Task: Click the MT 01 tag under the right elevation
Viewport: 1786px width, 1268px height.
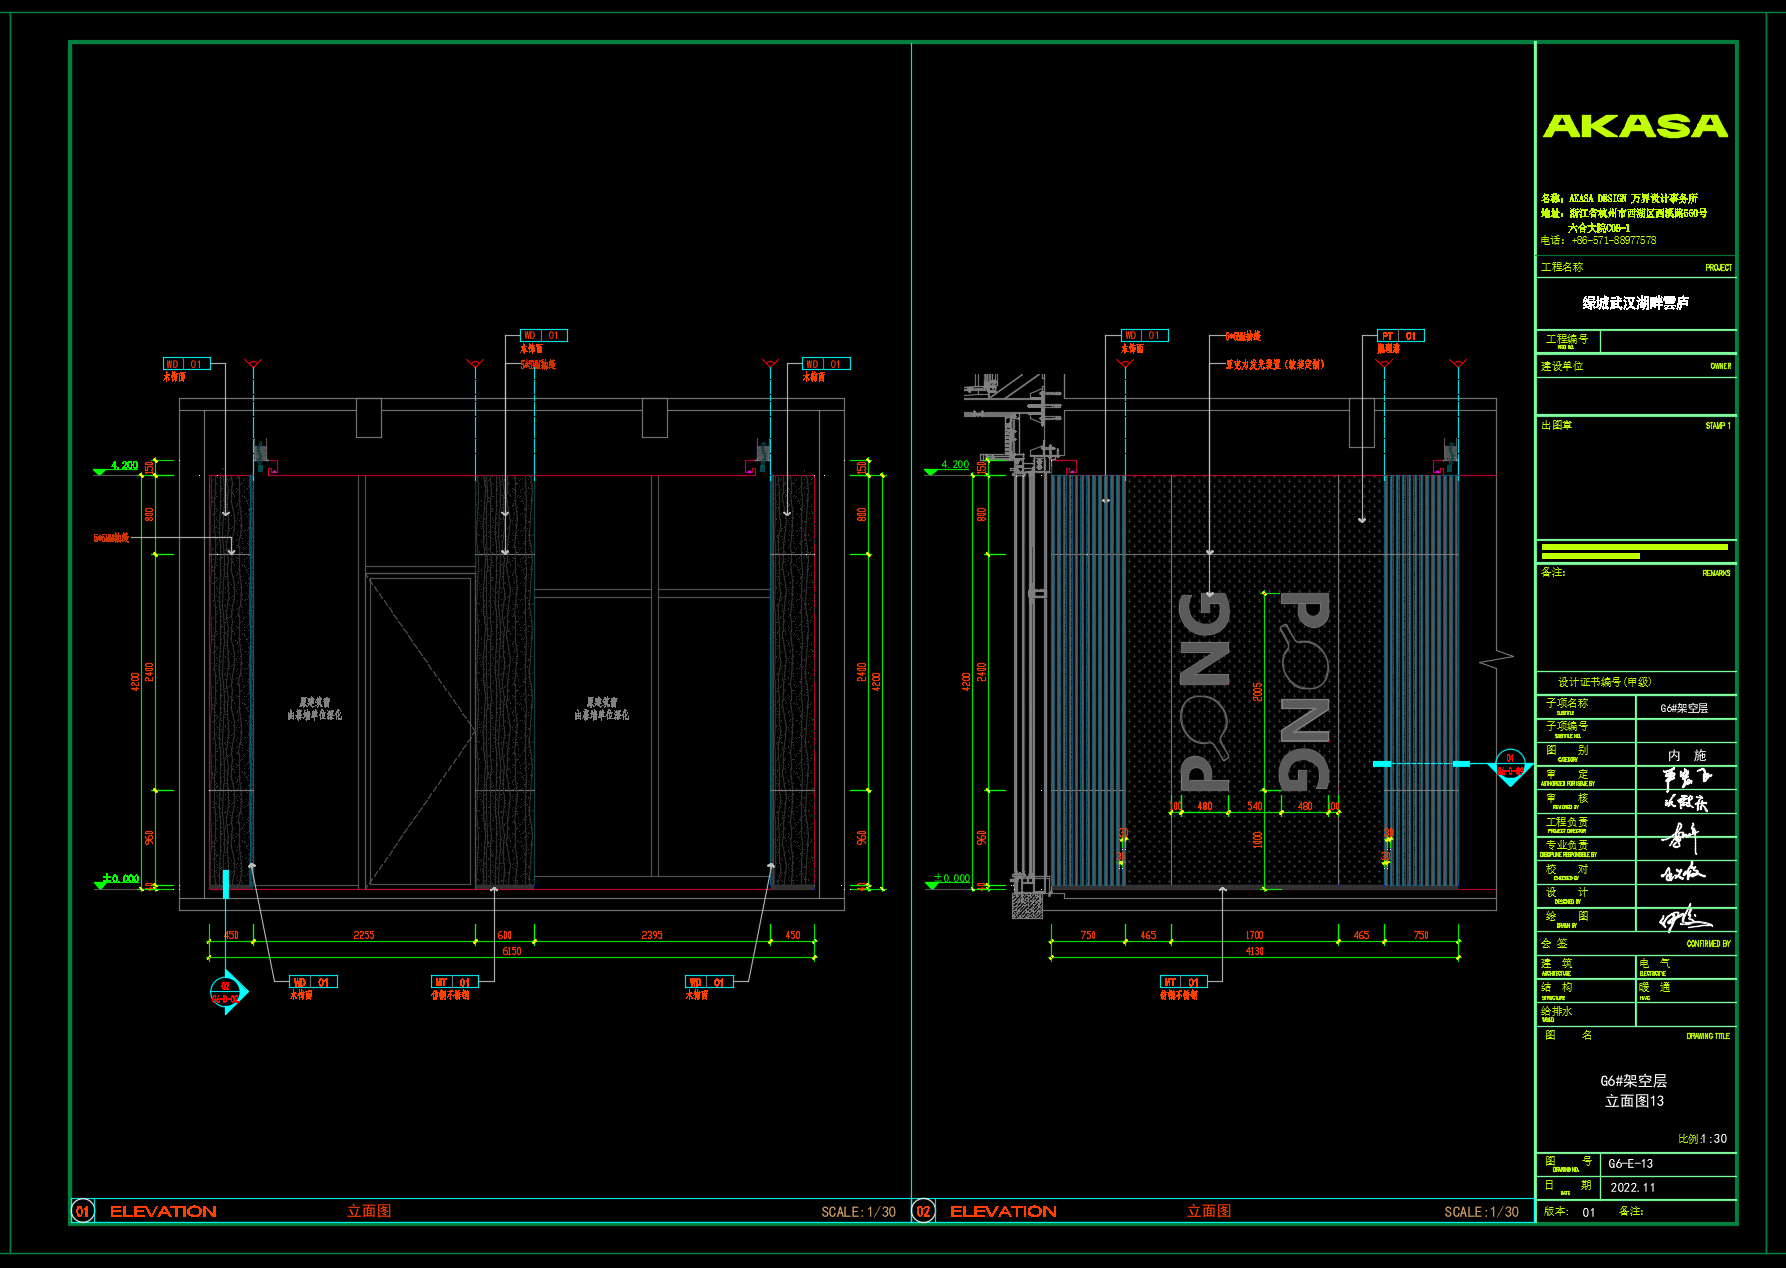Action: (1184, 982)
